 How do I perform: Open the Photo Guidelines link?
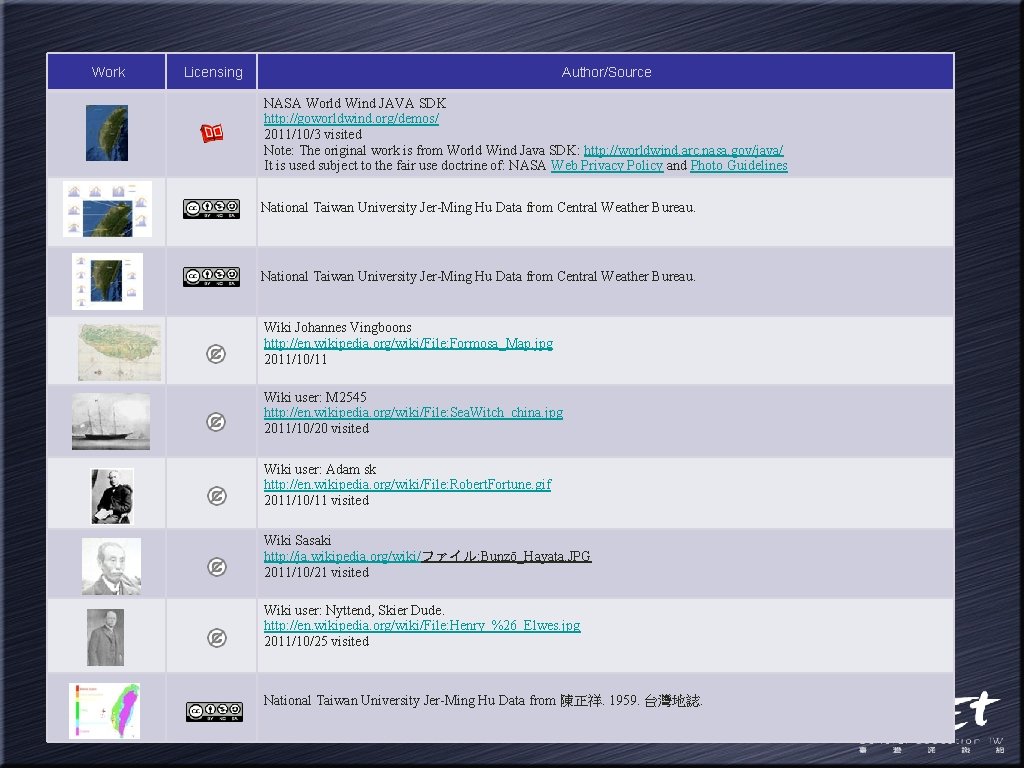[739, 165]
